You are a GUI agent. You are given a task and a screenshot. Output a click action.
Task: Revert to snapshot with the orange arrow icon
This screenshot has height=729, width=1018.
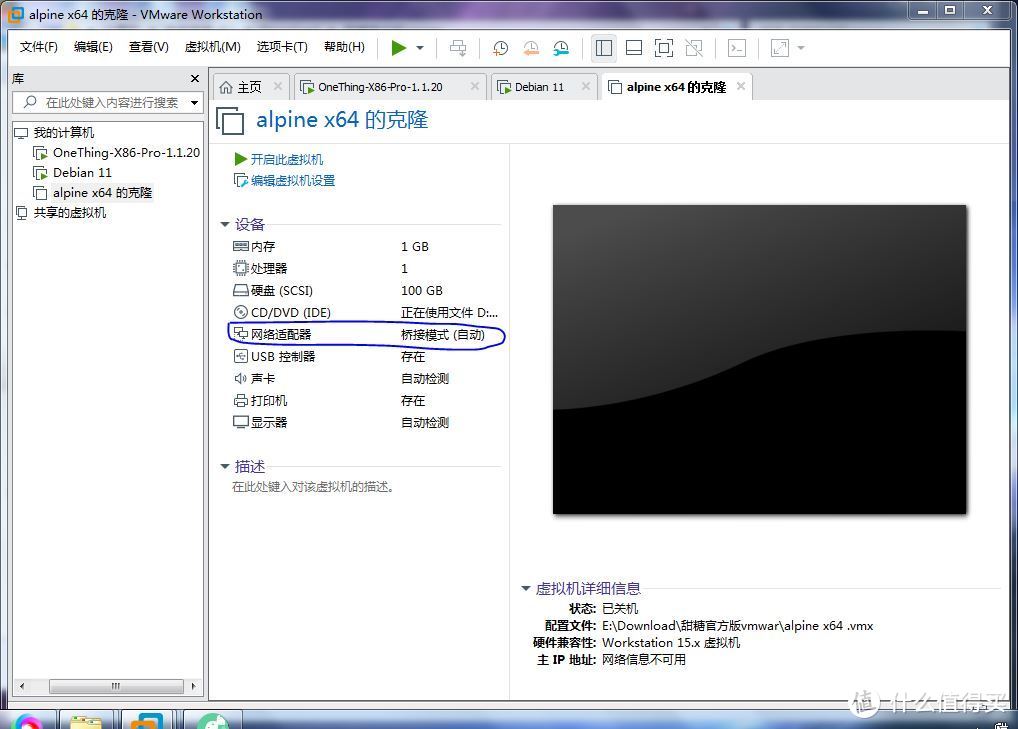[530, 47]
